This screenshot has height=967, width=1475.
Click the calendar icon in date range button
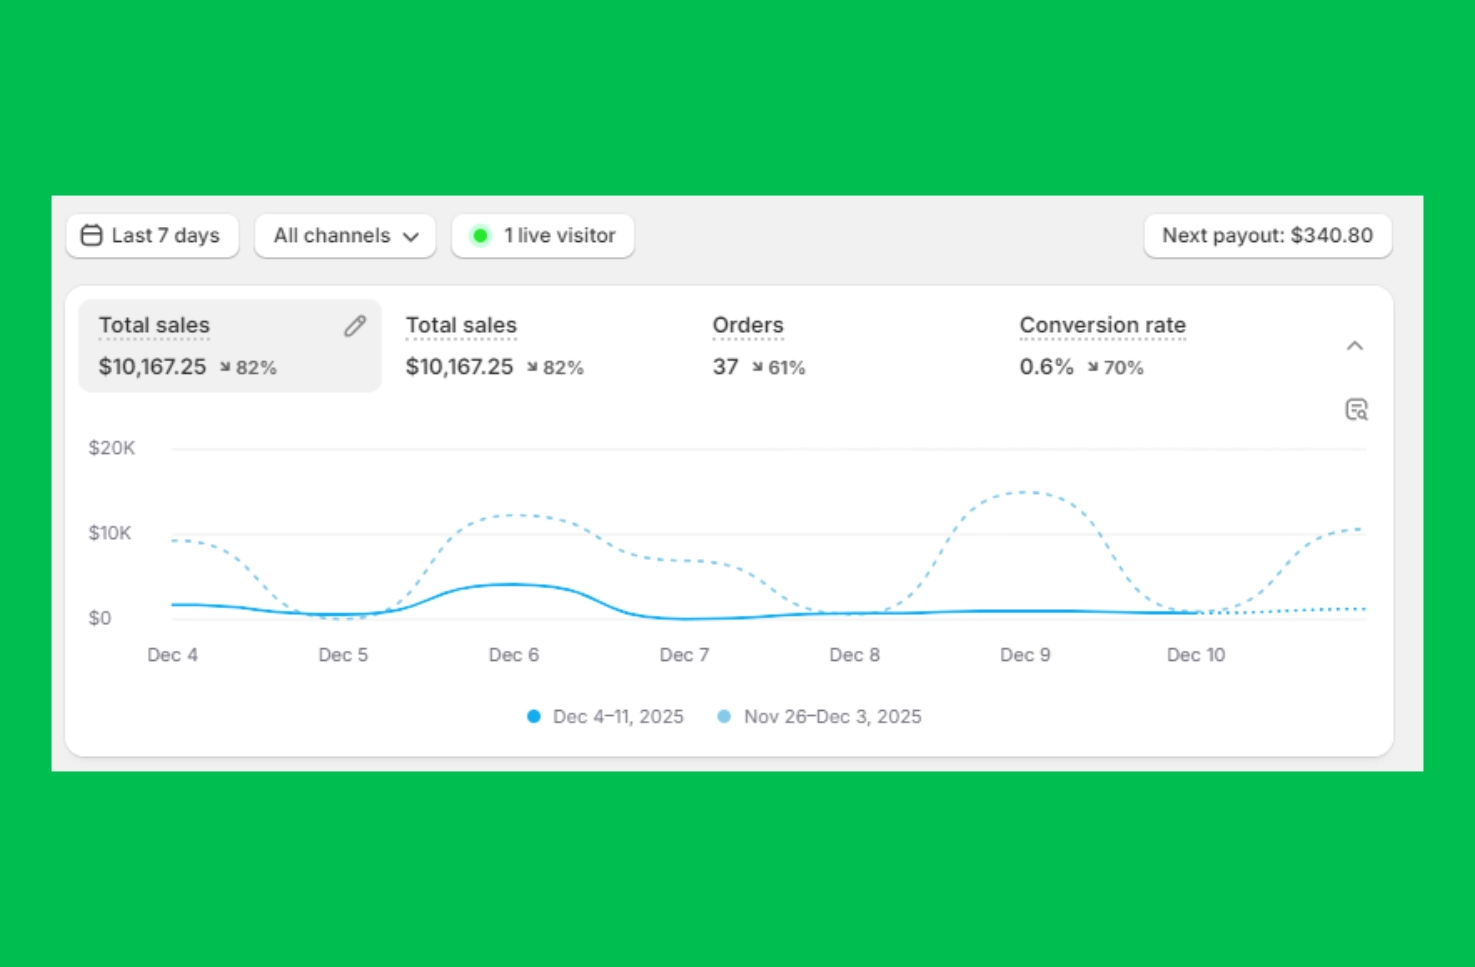92,236
